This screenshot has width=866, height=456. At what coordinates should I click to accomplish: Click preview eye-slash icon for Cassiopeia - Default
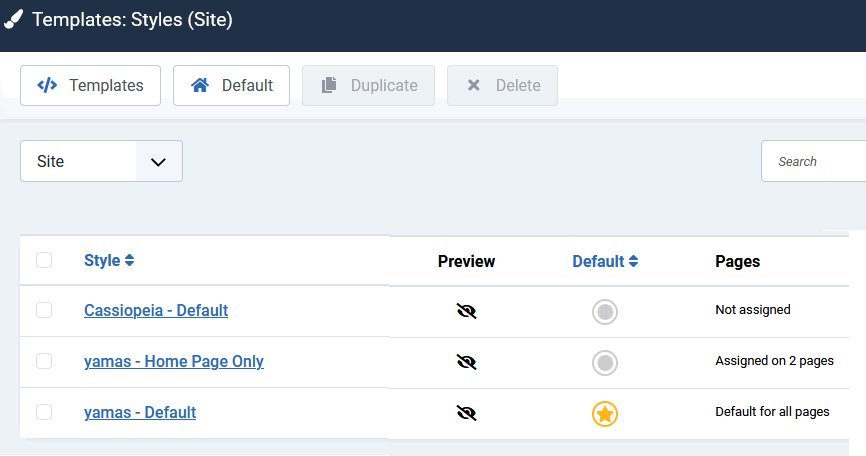(466, 311)
